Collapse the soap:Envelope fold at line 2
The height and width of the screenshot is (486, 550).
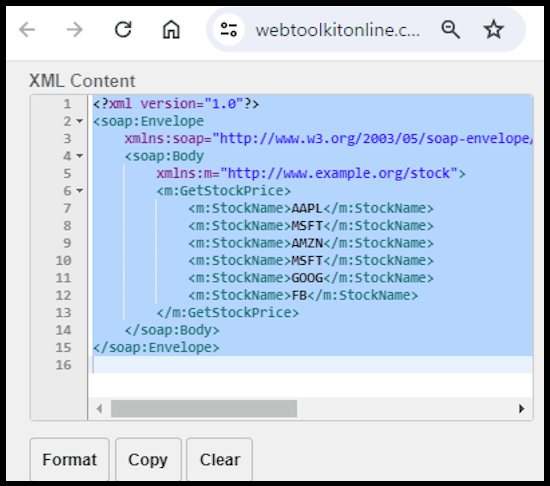click(x=80, y=121)
